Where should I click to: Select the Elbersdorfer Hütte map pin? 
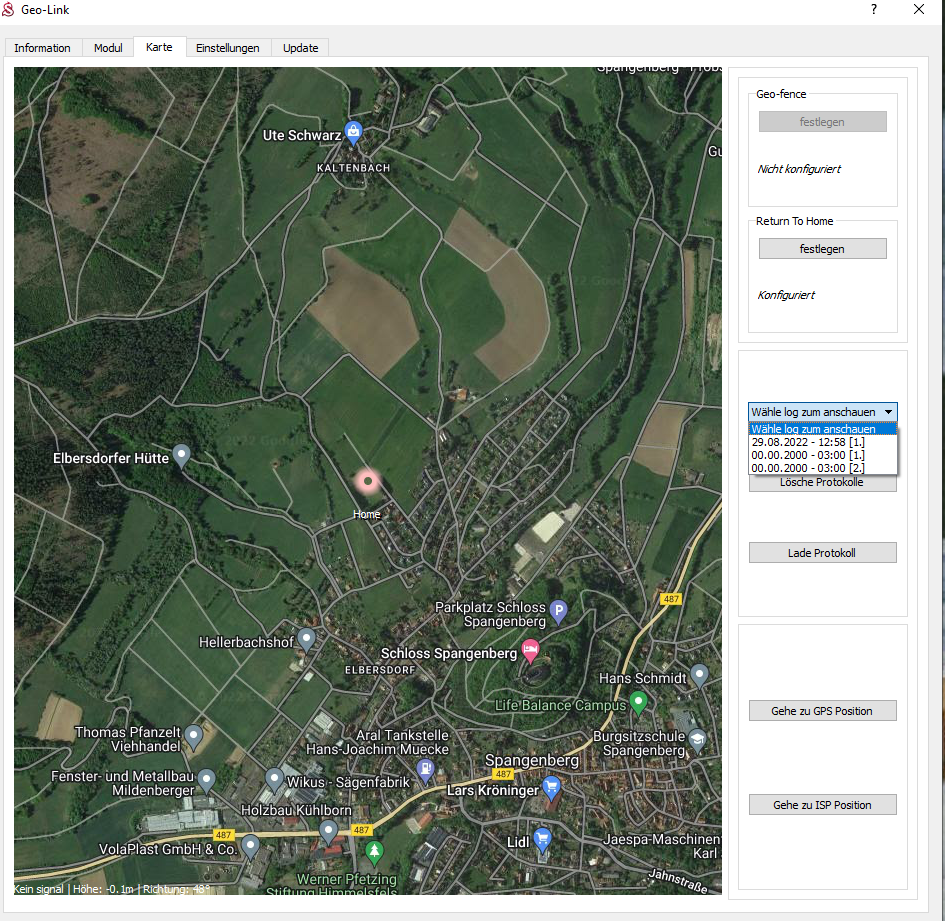coord(181,456)
